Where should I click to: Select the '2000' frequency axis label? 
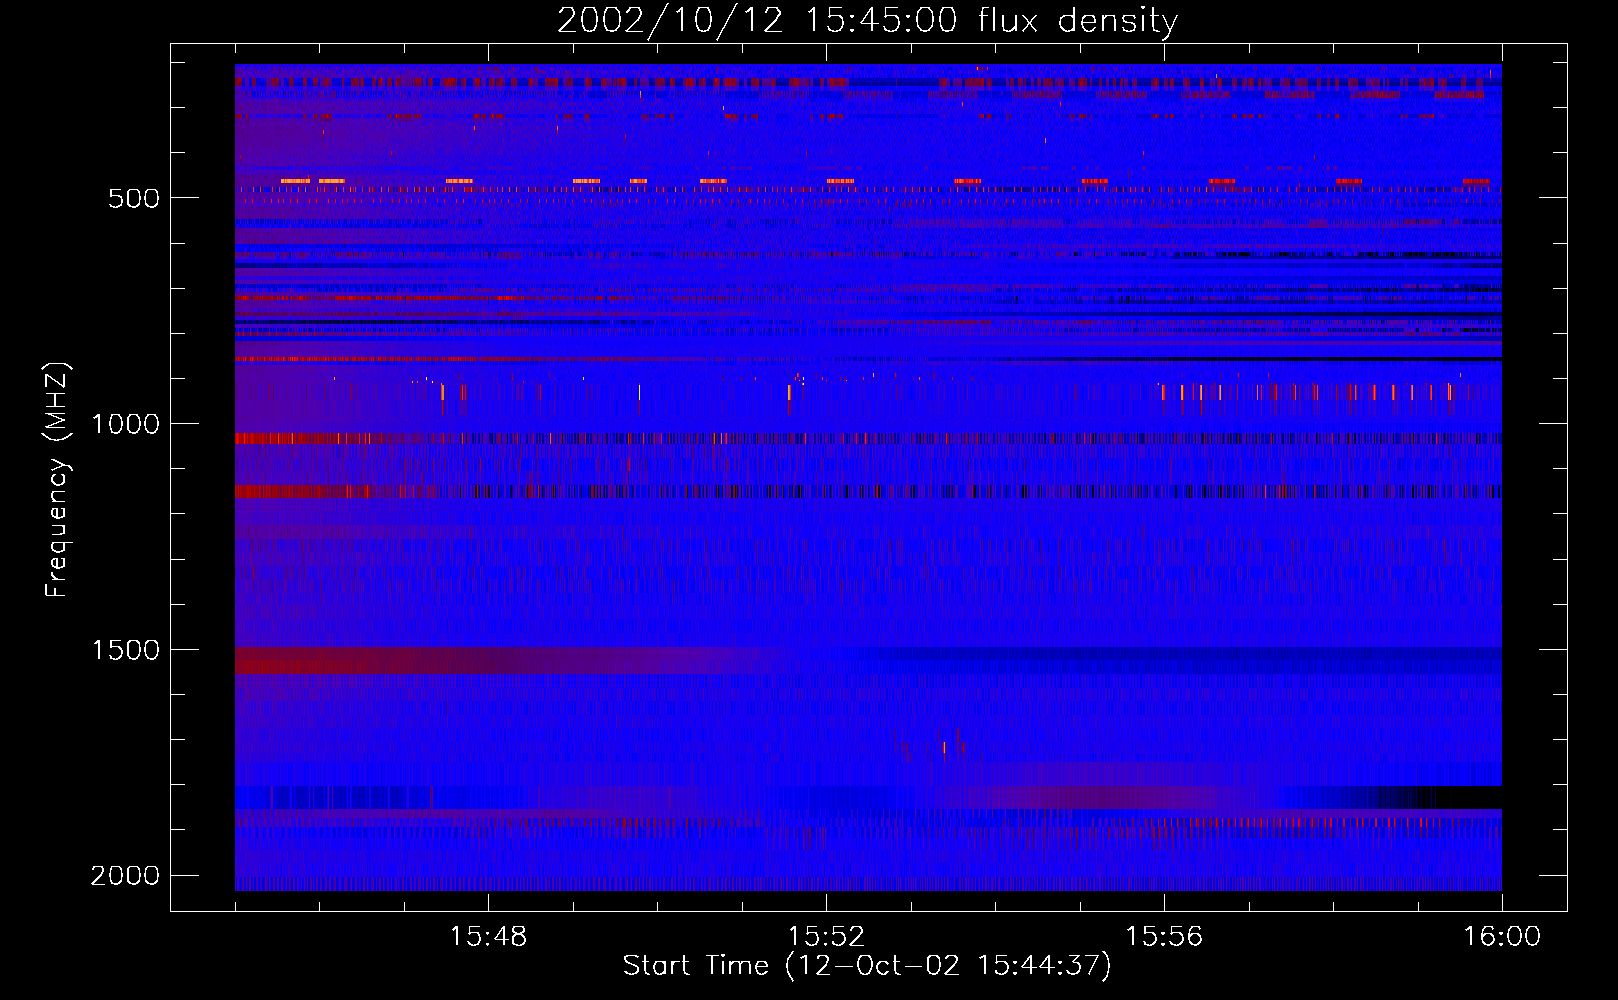125,876
